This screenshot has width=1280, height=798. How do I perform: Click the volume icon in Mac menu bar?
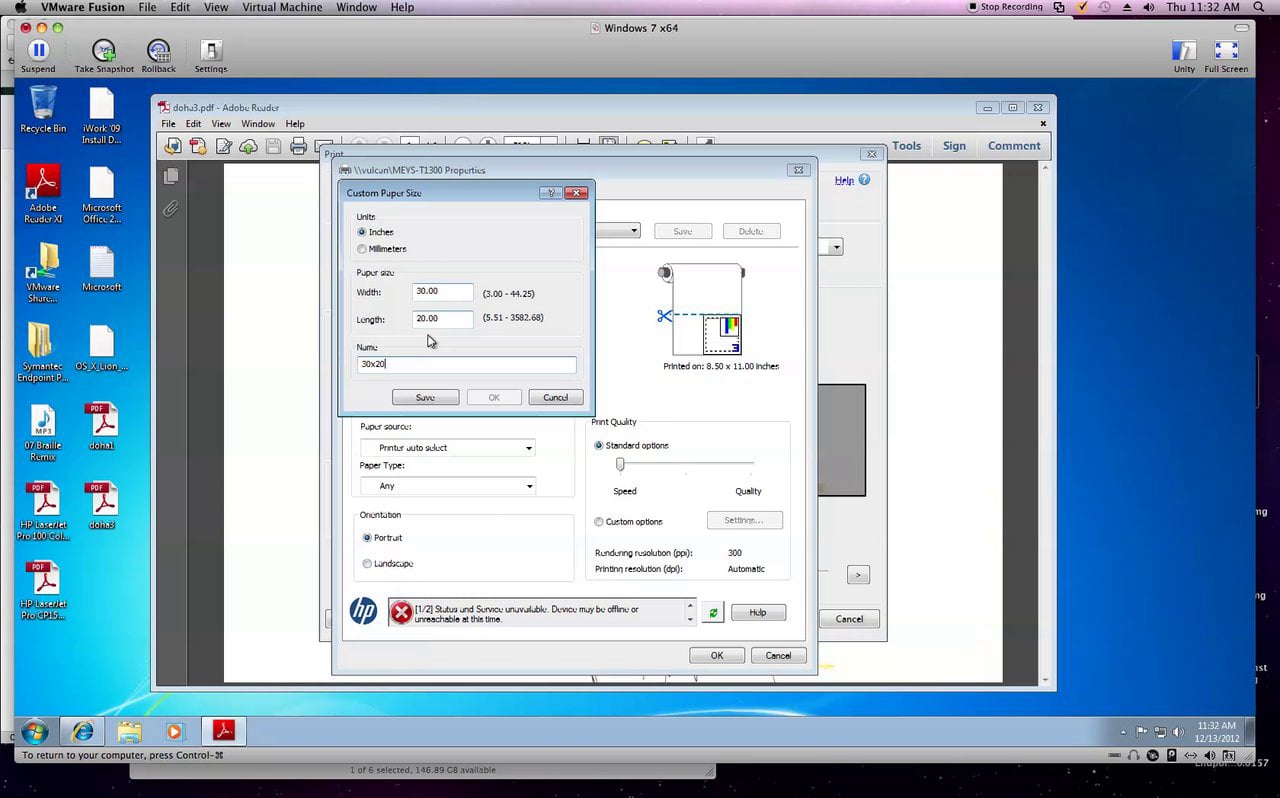pyautogui.click(x=1148, y=7)
